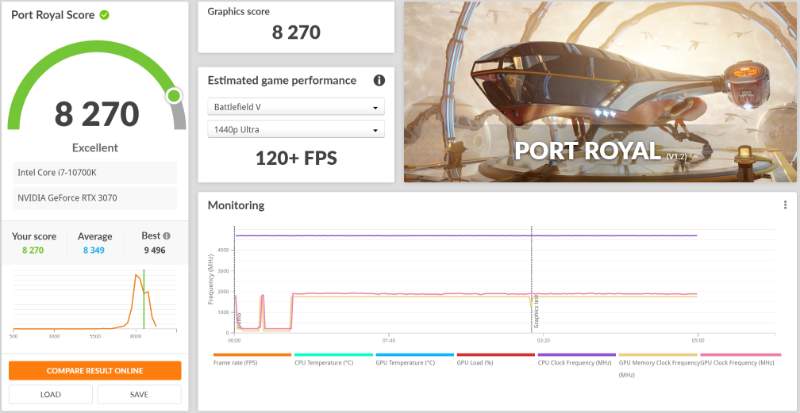Toggle the GPU Load (%) legend entry
Screen dimensions: 800x413
coord(495,359)
